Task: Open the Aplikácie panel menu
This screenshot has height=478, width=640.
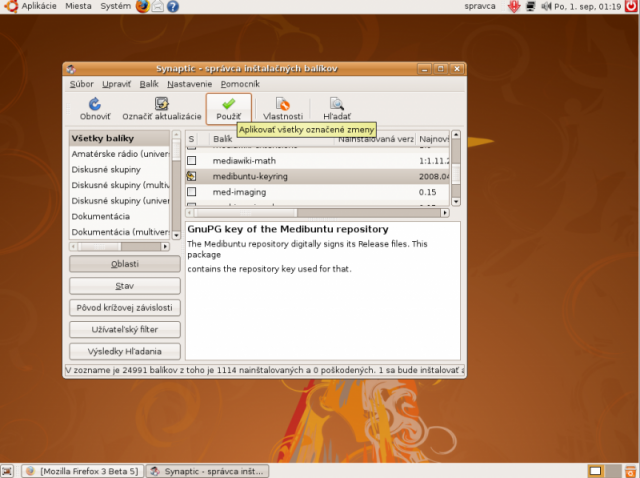Action: (39, 6)
